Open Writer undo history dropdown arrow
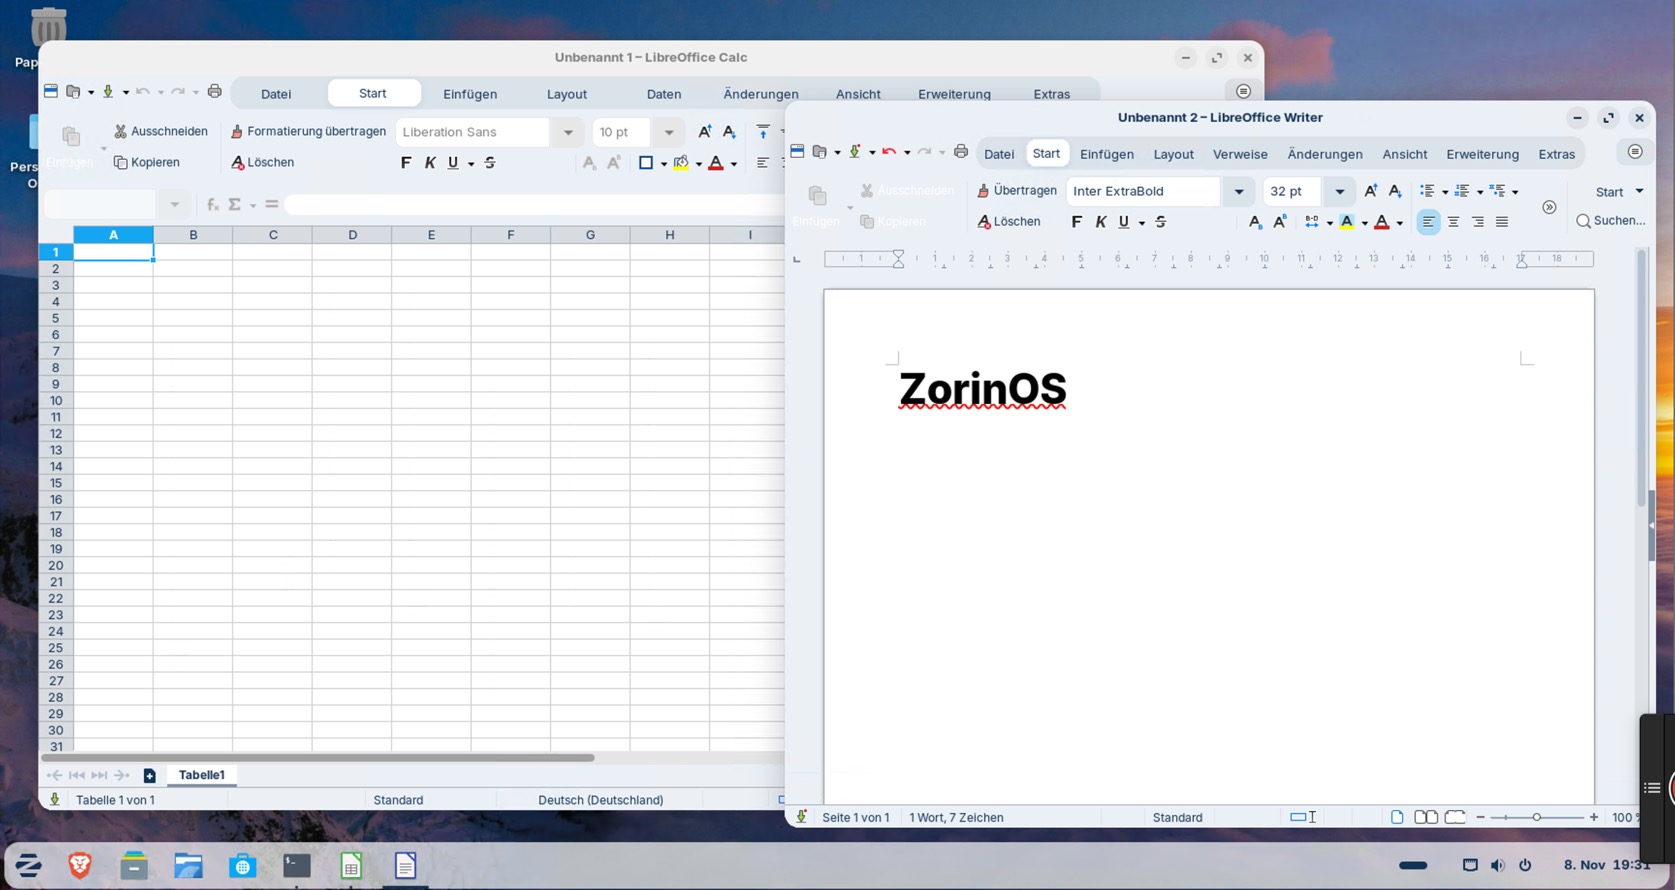 click(907, 153)
